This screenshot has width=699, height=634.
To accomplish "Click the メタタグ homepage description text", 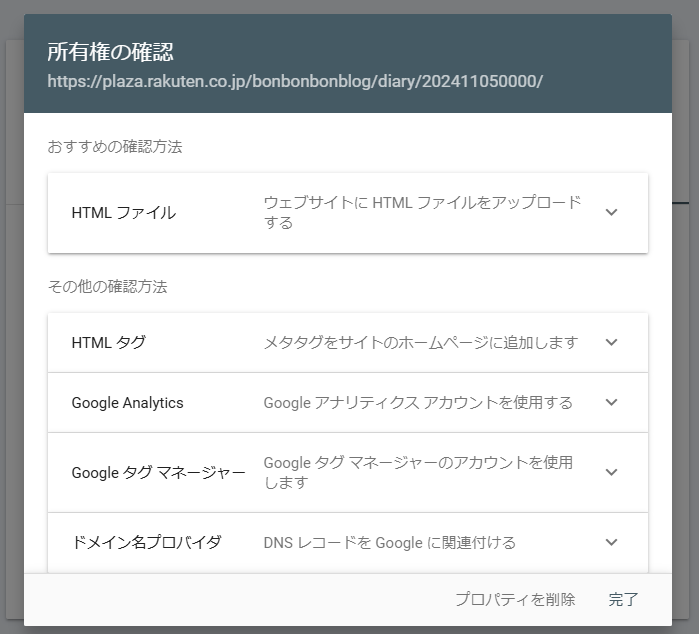I will (420, 342).
